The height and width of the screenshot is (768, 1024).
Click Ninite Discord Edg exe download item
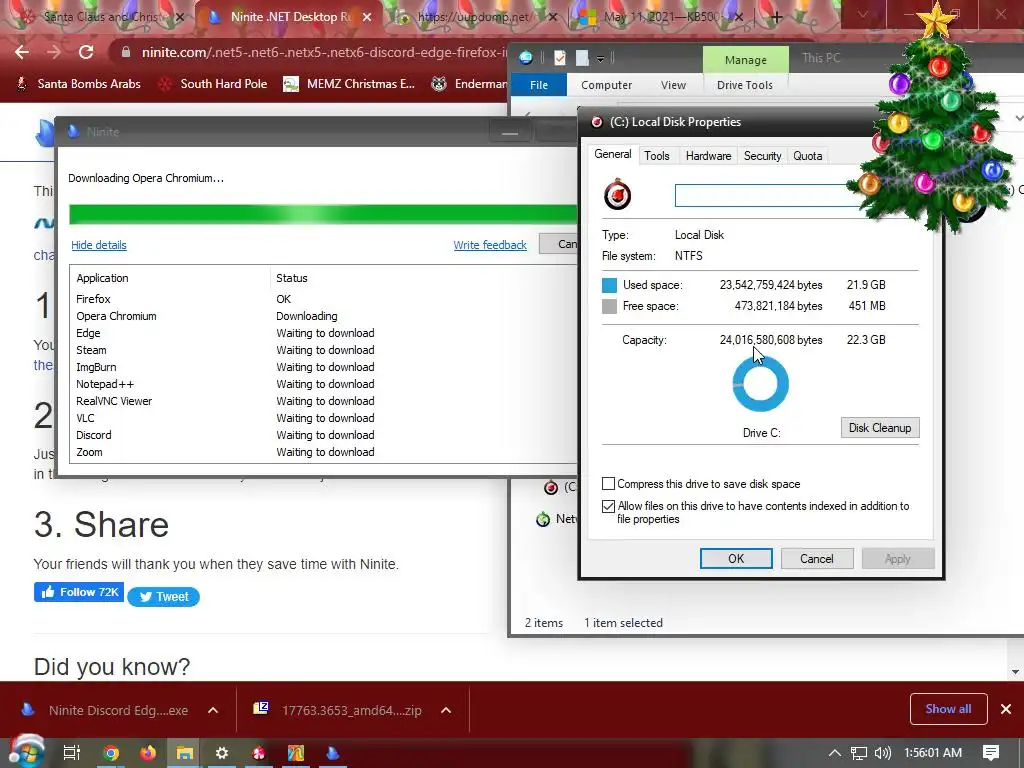point(104,710)
